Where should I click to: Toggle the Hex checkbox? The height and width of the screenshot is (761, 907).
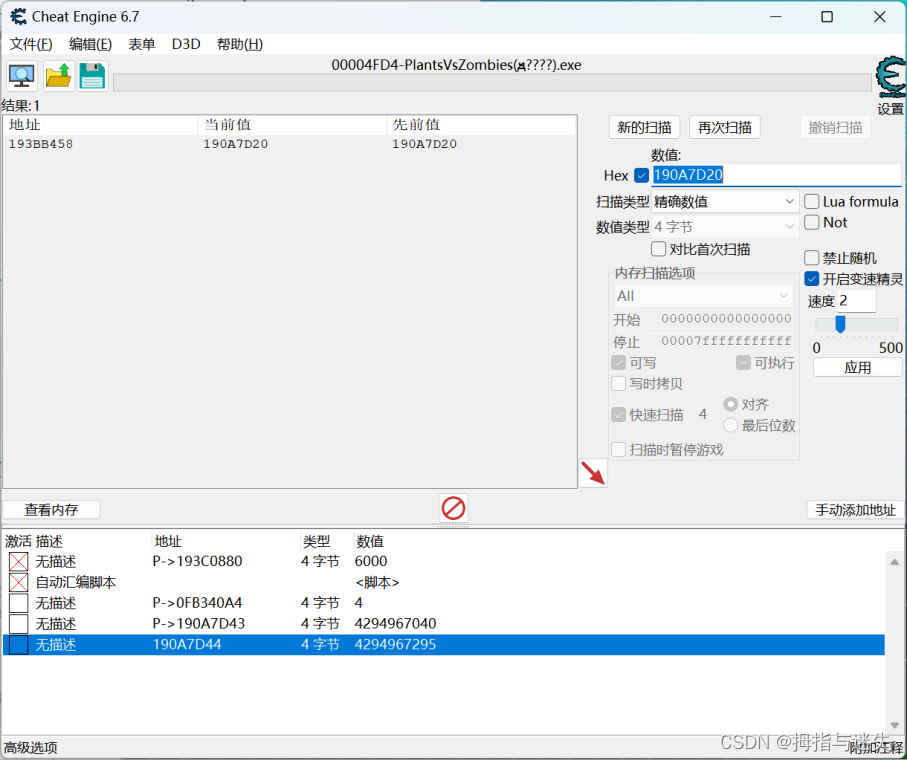641,175
